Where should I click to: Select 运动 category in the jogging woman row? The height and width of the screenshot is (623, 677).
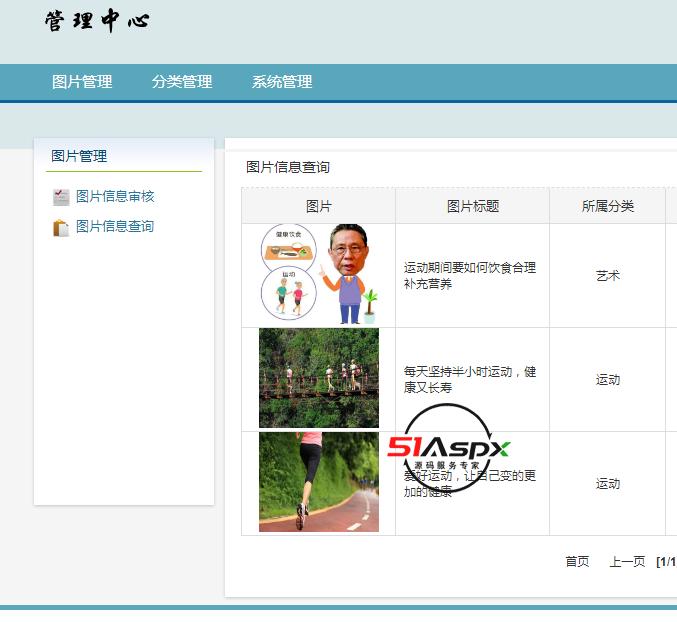point(607,484)
